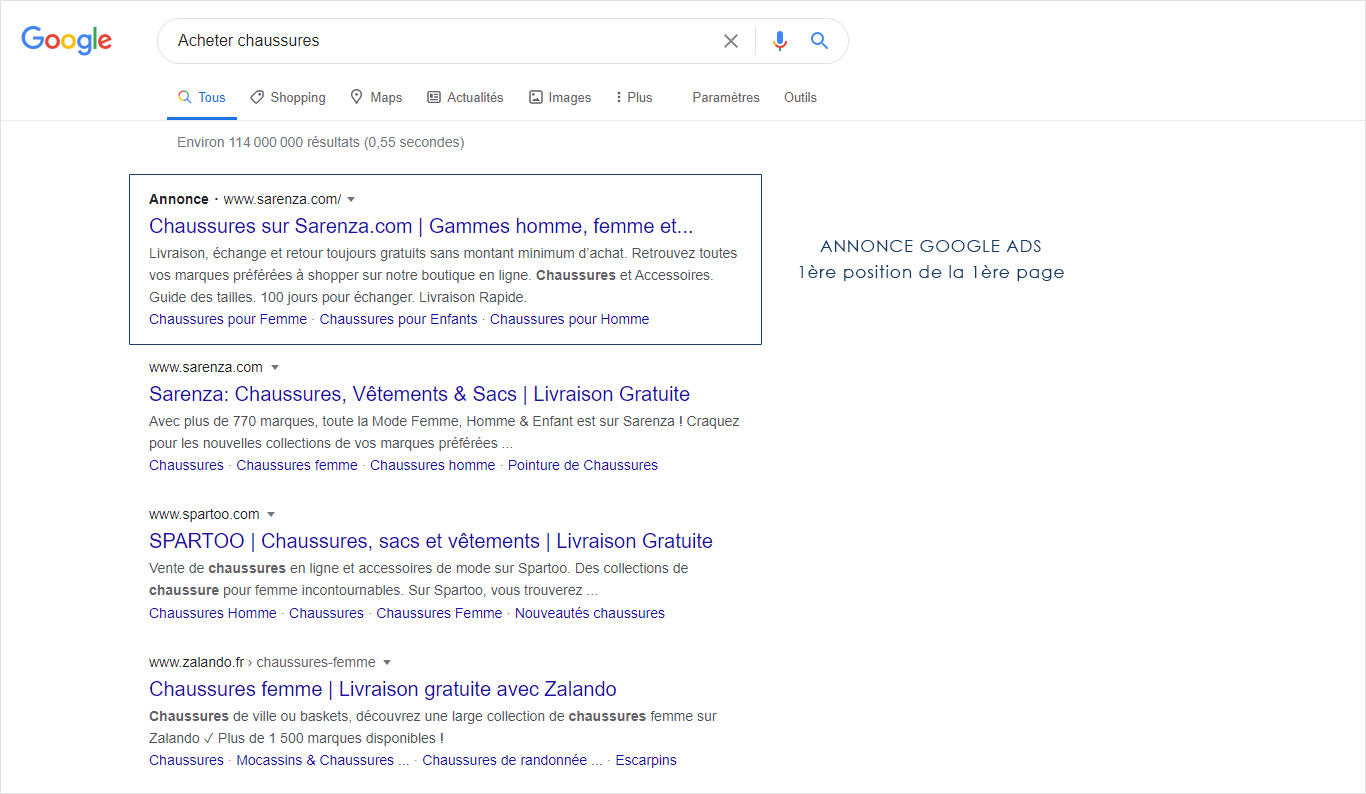
Task: Expand arrow next to www.spartoo.com
Action: click(271, 514)
